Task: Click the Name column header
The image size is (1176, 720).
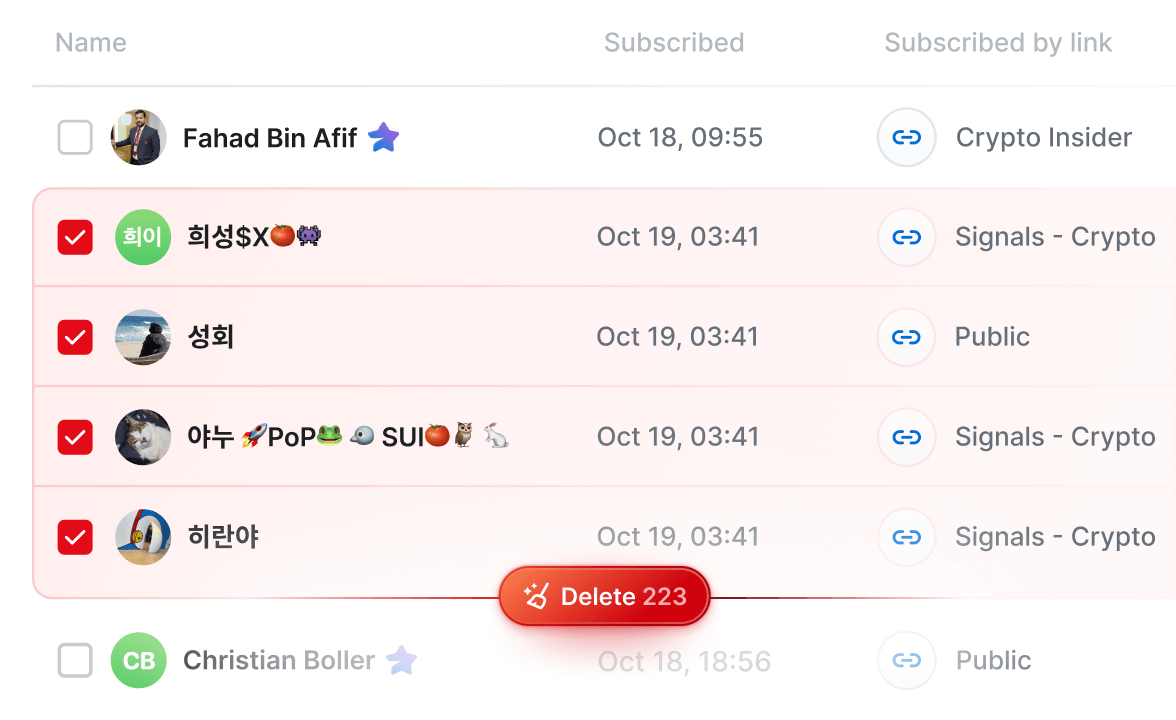Action: [x=90, y=42]
